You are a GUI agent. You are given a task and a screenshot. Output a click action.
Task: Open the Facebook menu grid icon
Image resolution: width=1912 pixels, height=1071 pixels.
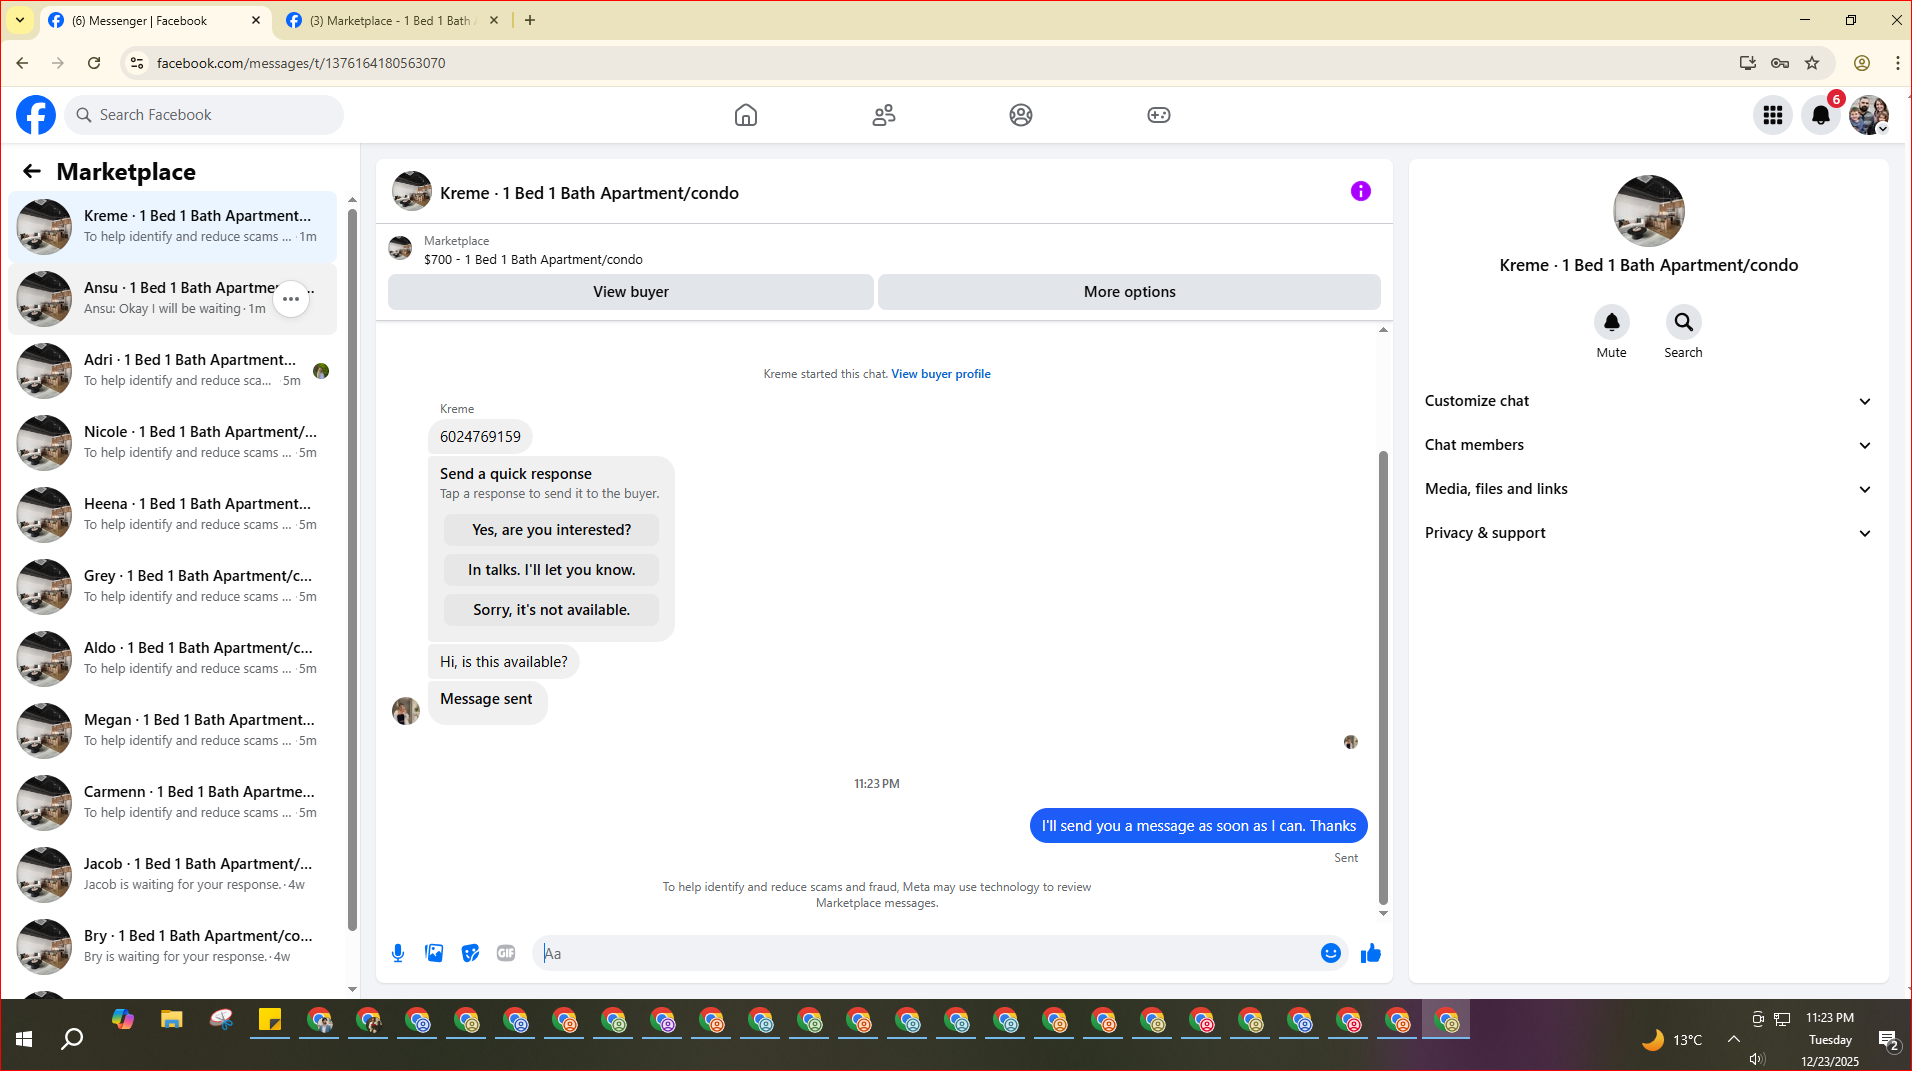point(1773,115)
